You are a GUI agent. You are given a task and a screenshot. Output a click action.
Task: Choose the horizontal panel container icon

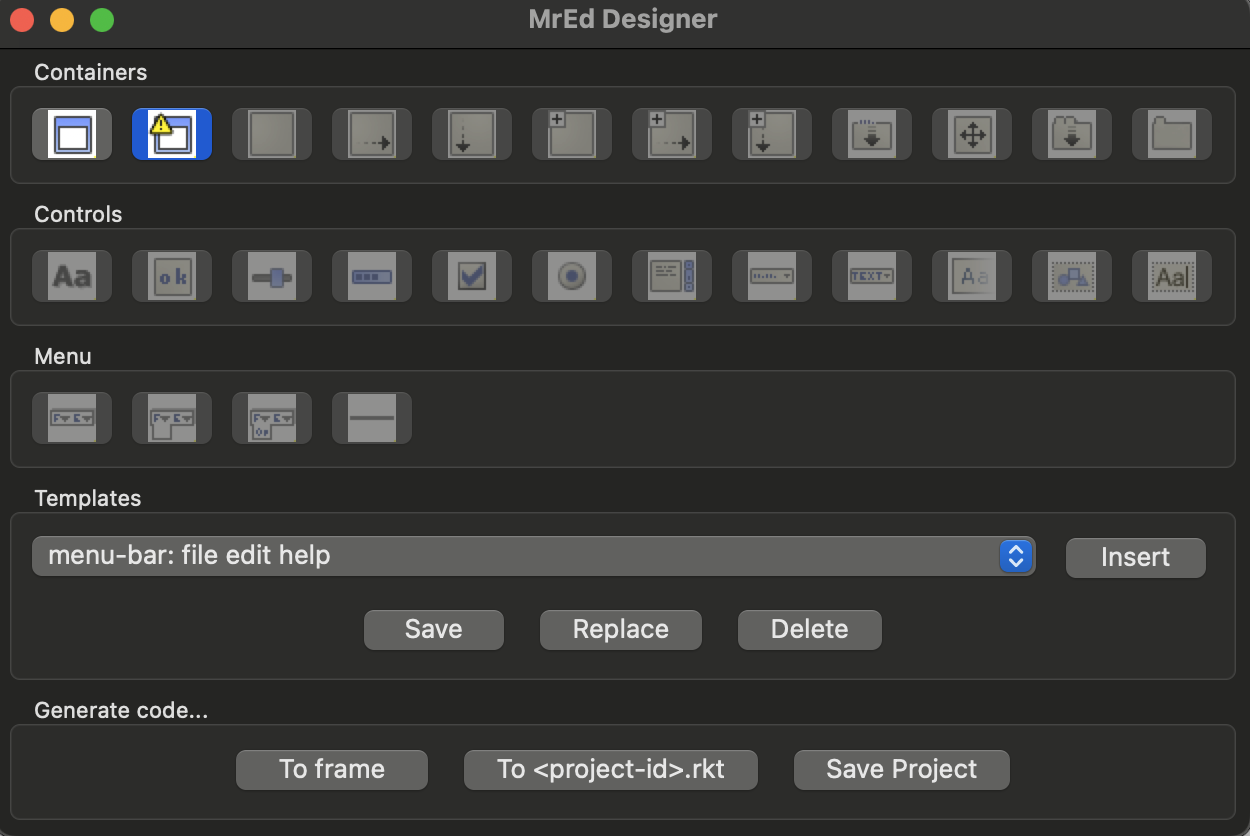pyautogui.click(x=372, y=134)
